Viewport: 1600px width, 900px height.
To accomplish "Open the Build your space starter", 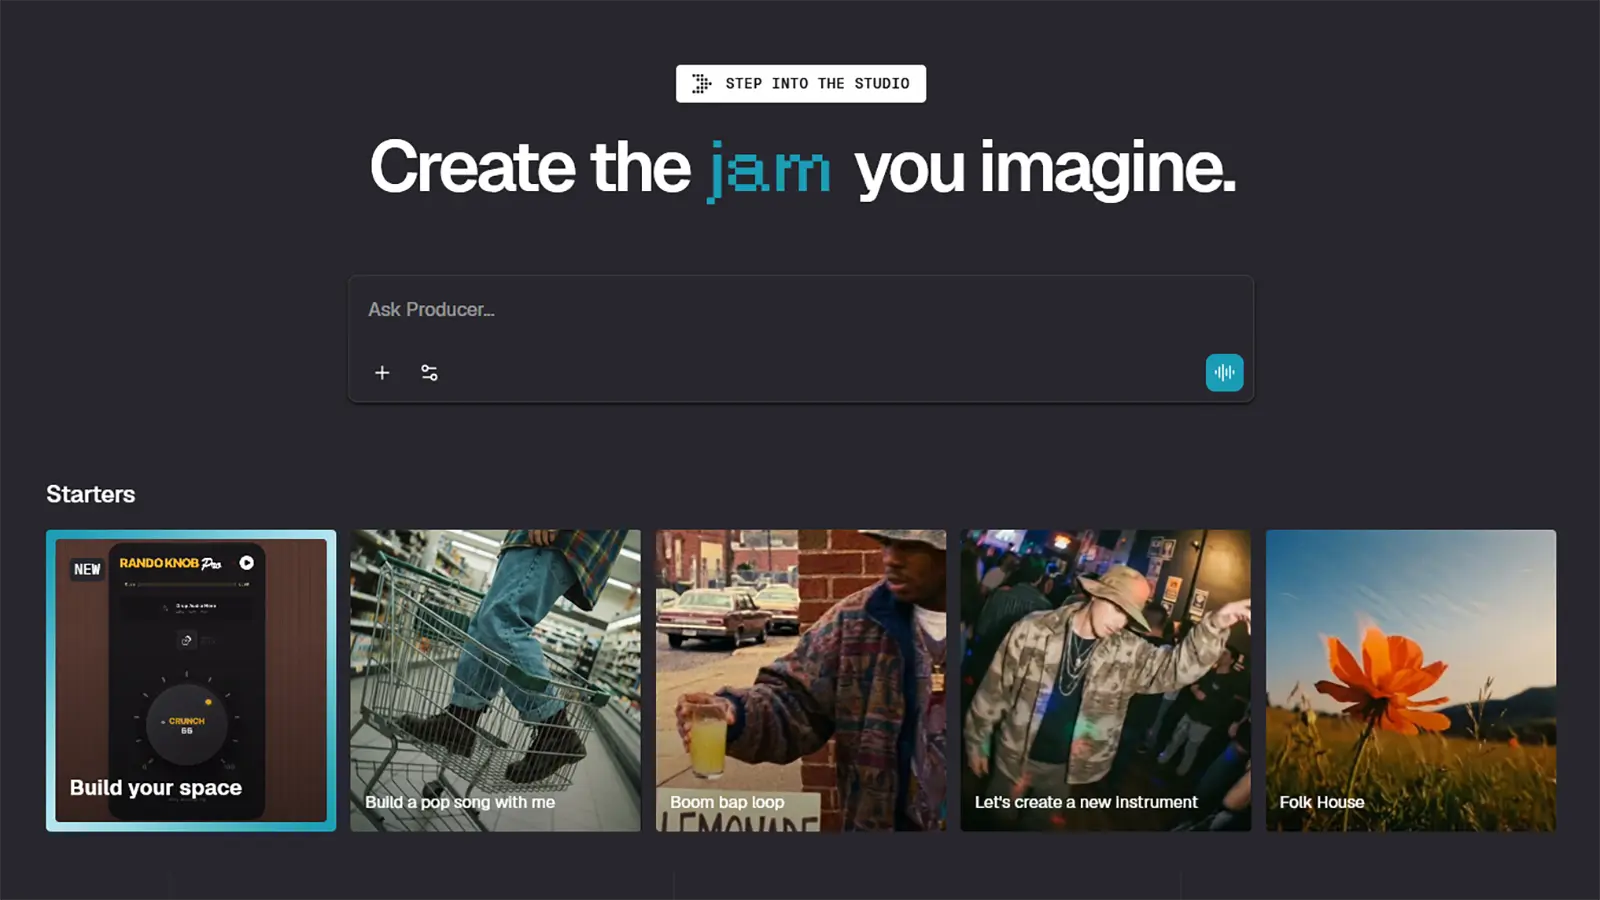I will [191, 680].
